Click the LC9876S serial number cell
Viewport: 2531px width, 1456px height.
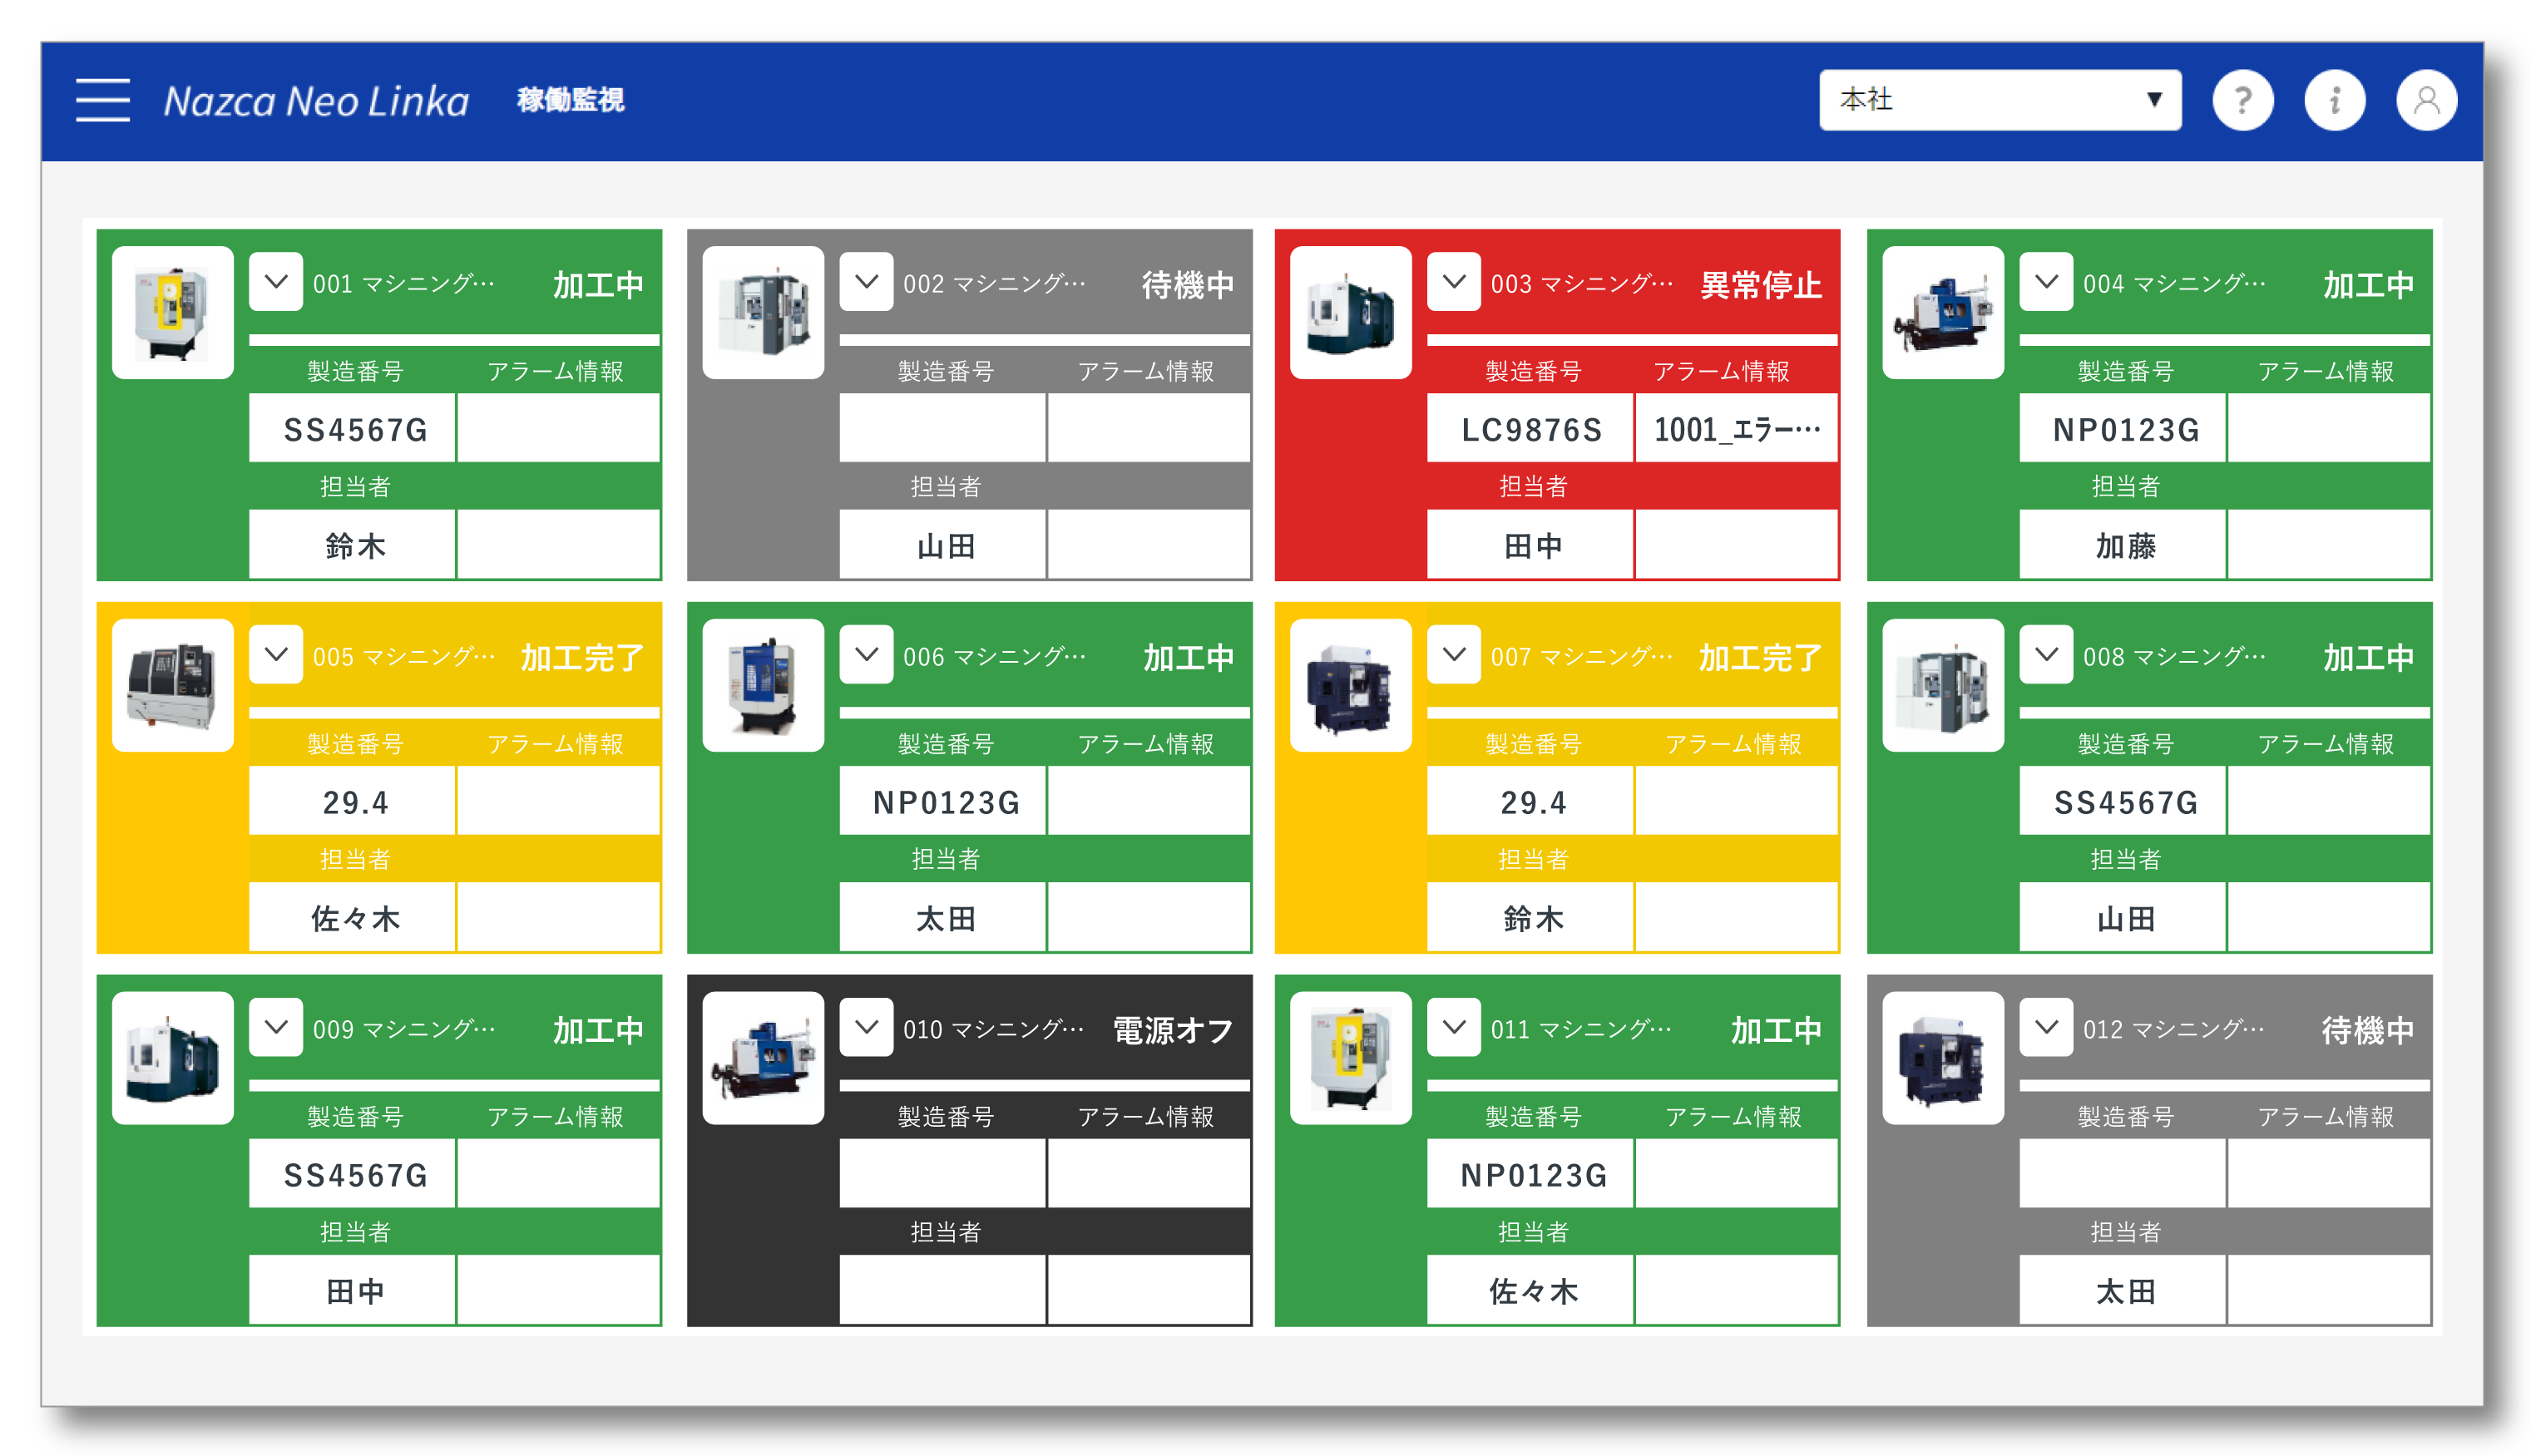pos(1530,429)
